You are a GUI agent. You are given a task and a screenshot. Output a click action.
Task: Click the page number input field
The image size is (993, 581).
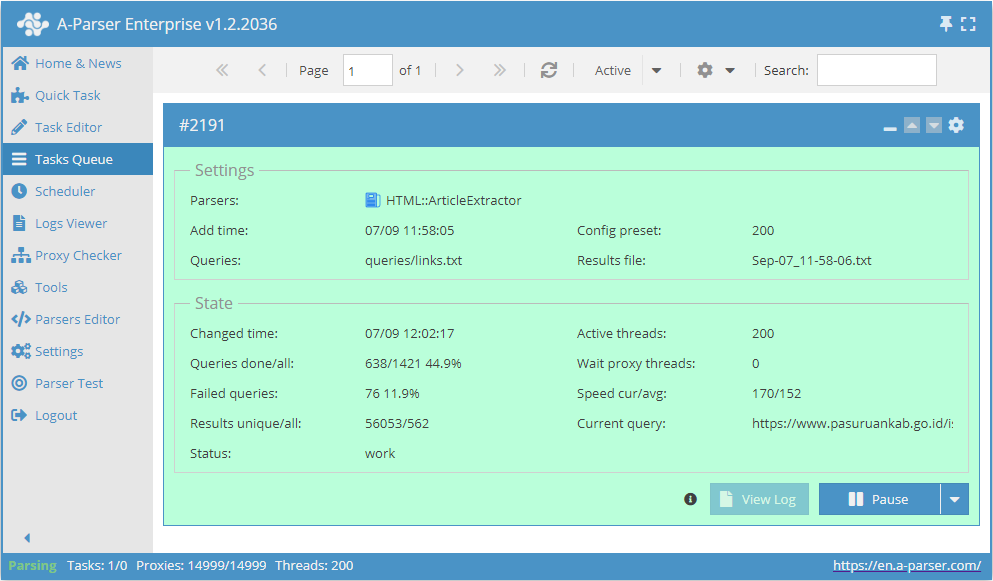[x=367, y=70]
